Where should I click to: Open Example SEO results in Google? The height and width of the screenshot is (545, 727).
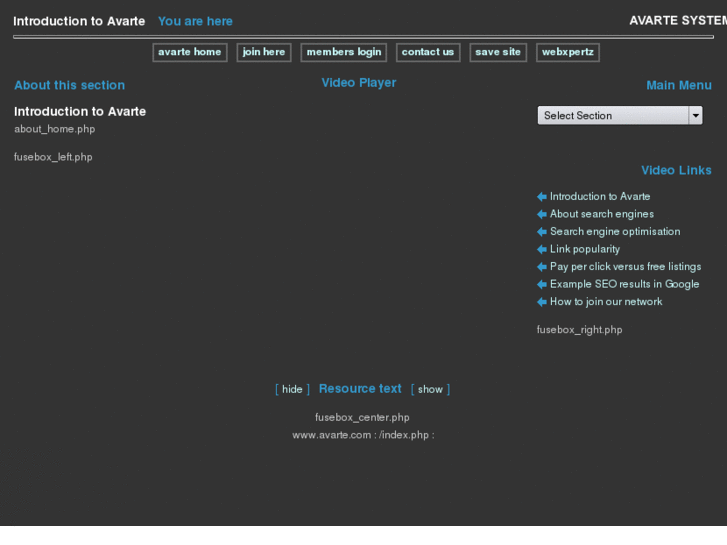[x=625, y=284]
